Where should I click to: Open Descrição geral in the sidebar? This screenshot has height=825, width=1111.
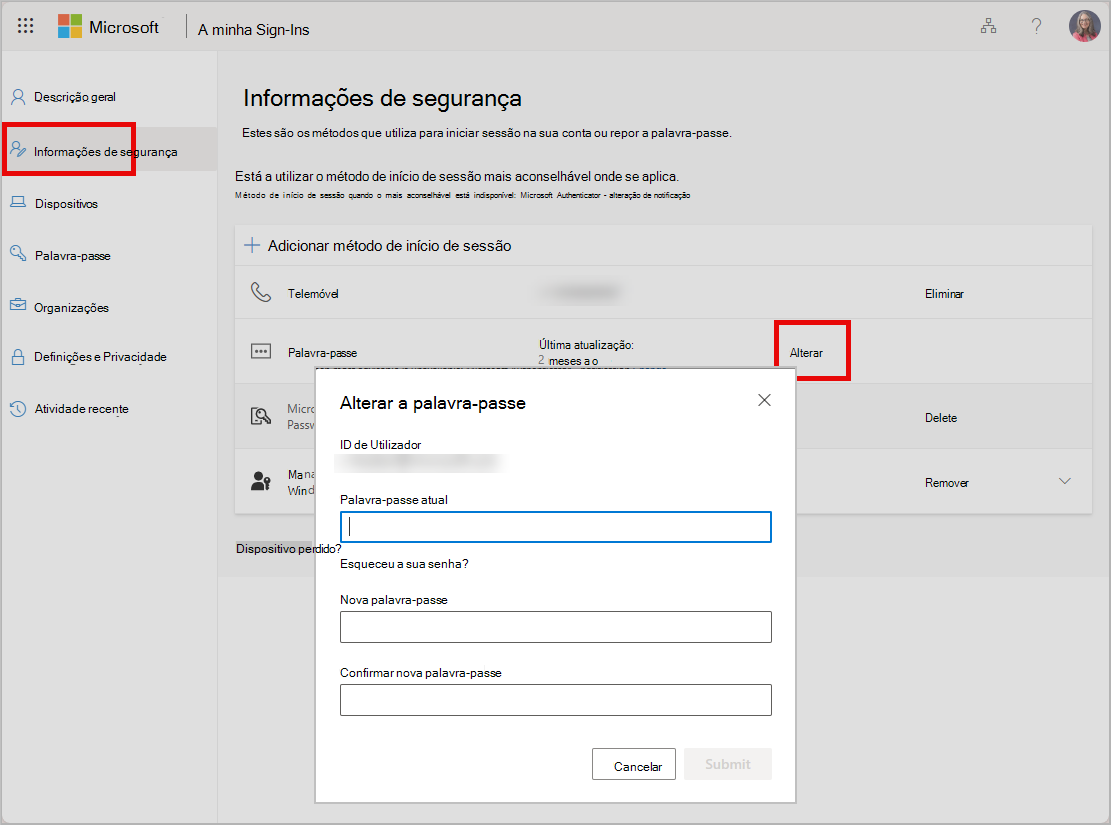pyautogui.click(x=75, y=97)
